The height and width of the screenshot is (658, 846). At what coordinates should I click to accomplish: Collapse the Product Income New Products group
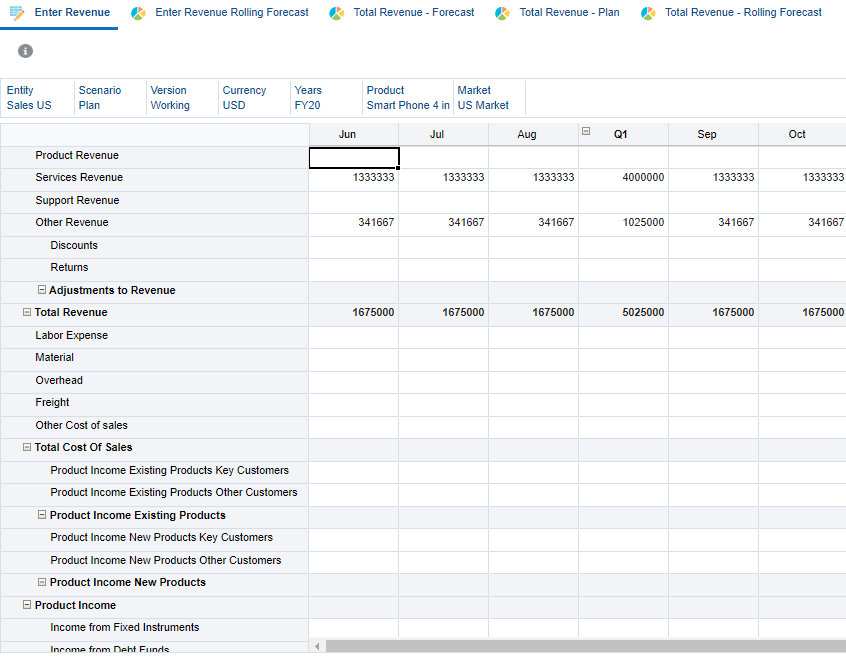coord(42,582)
